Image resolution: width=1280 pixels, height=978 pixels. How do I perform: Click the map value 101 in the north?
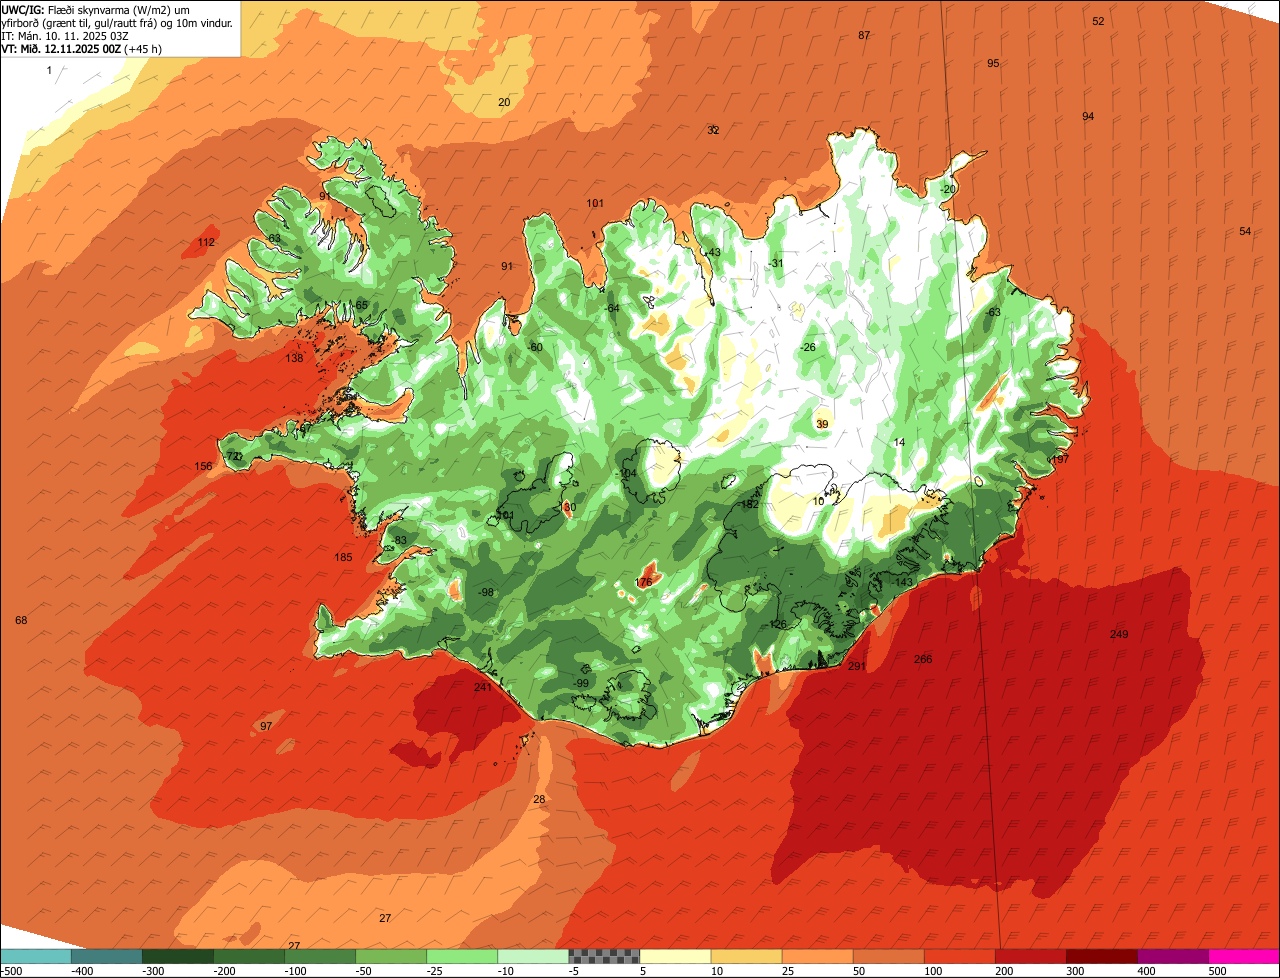click(x=595, y=203)
